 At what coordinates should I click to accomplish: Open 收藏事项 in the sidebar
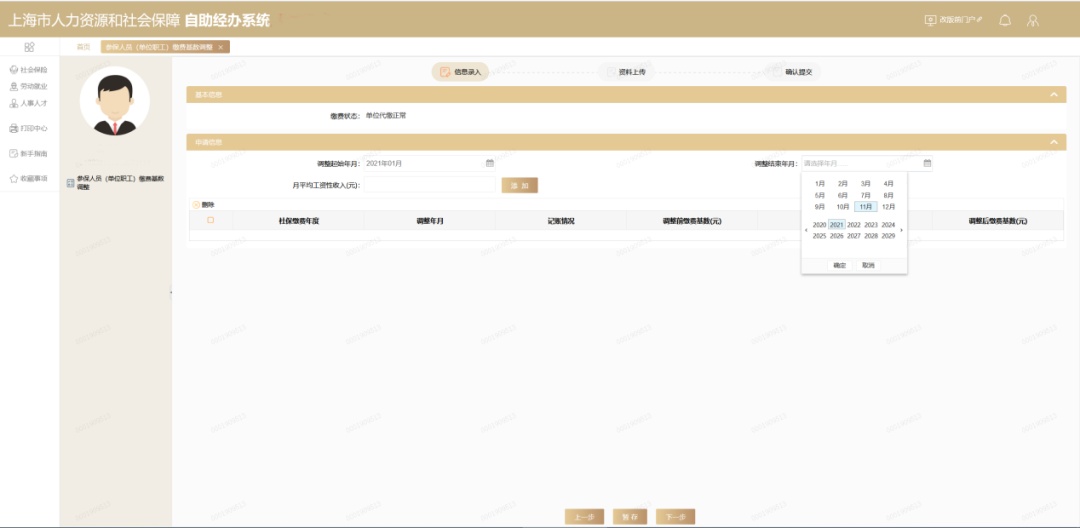[29, 178]
